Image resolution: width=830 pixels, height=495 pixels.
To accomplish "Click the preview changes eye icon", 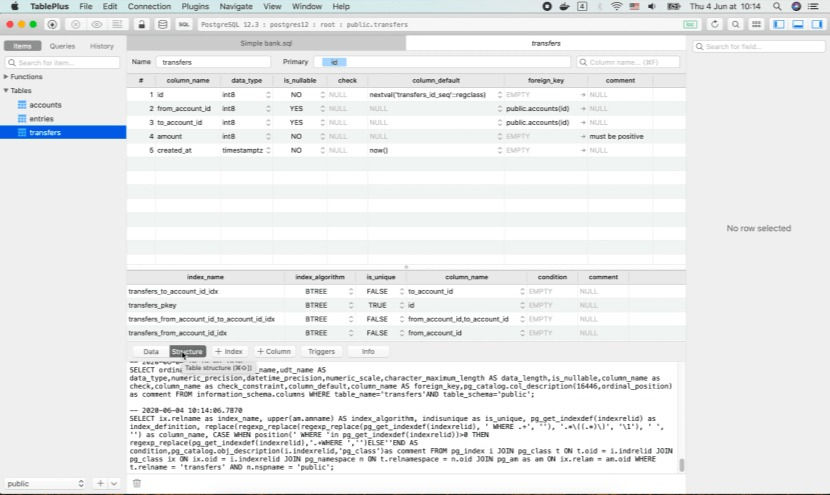I will (x=96, y=24).
